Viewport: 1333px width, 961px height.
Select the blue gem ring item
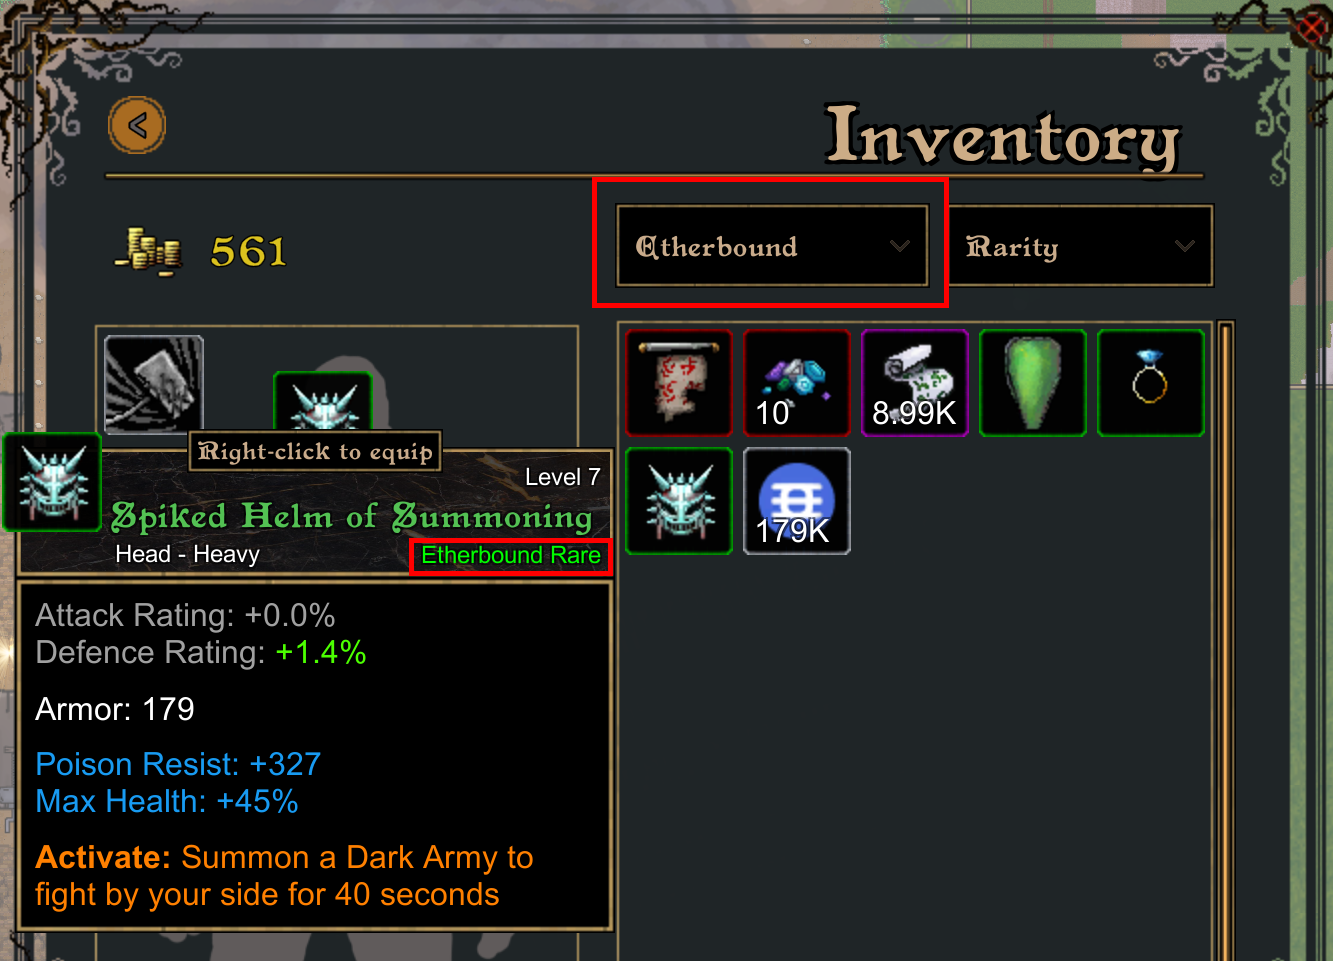[x=1151, y=383]
